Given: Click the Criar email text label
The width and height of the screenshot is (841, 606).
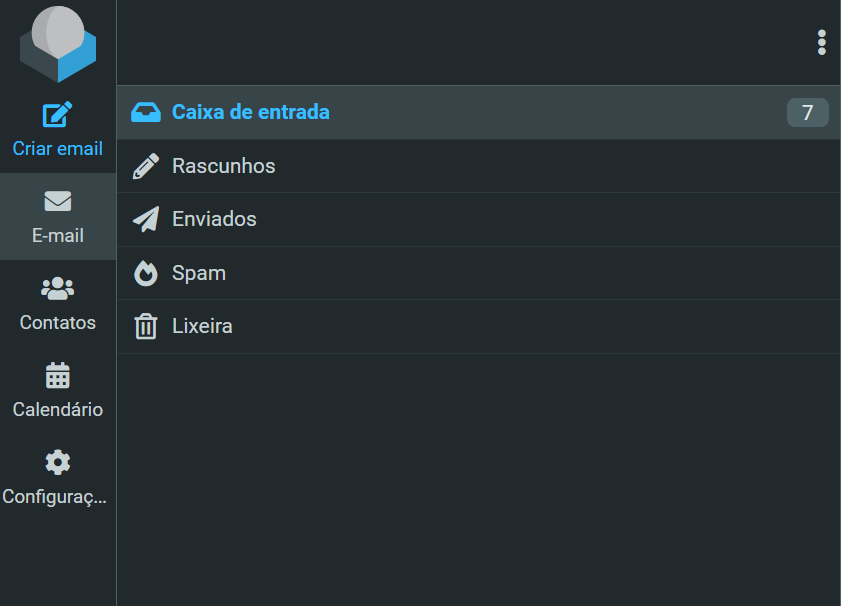Looking at the screenshot, I should (58, 149).
